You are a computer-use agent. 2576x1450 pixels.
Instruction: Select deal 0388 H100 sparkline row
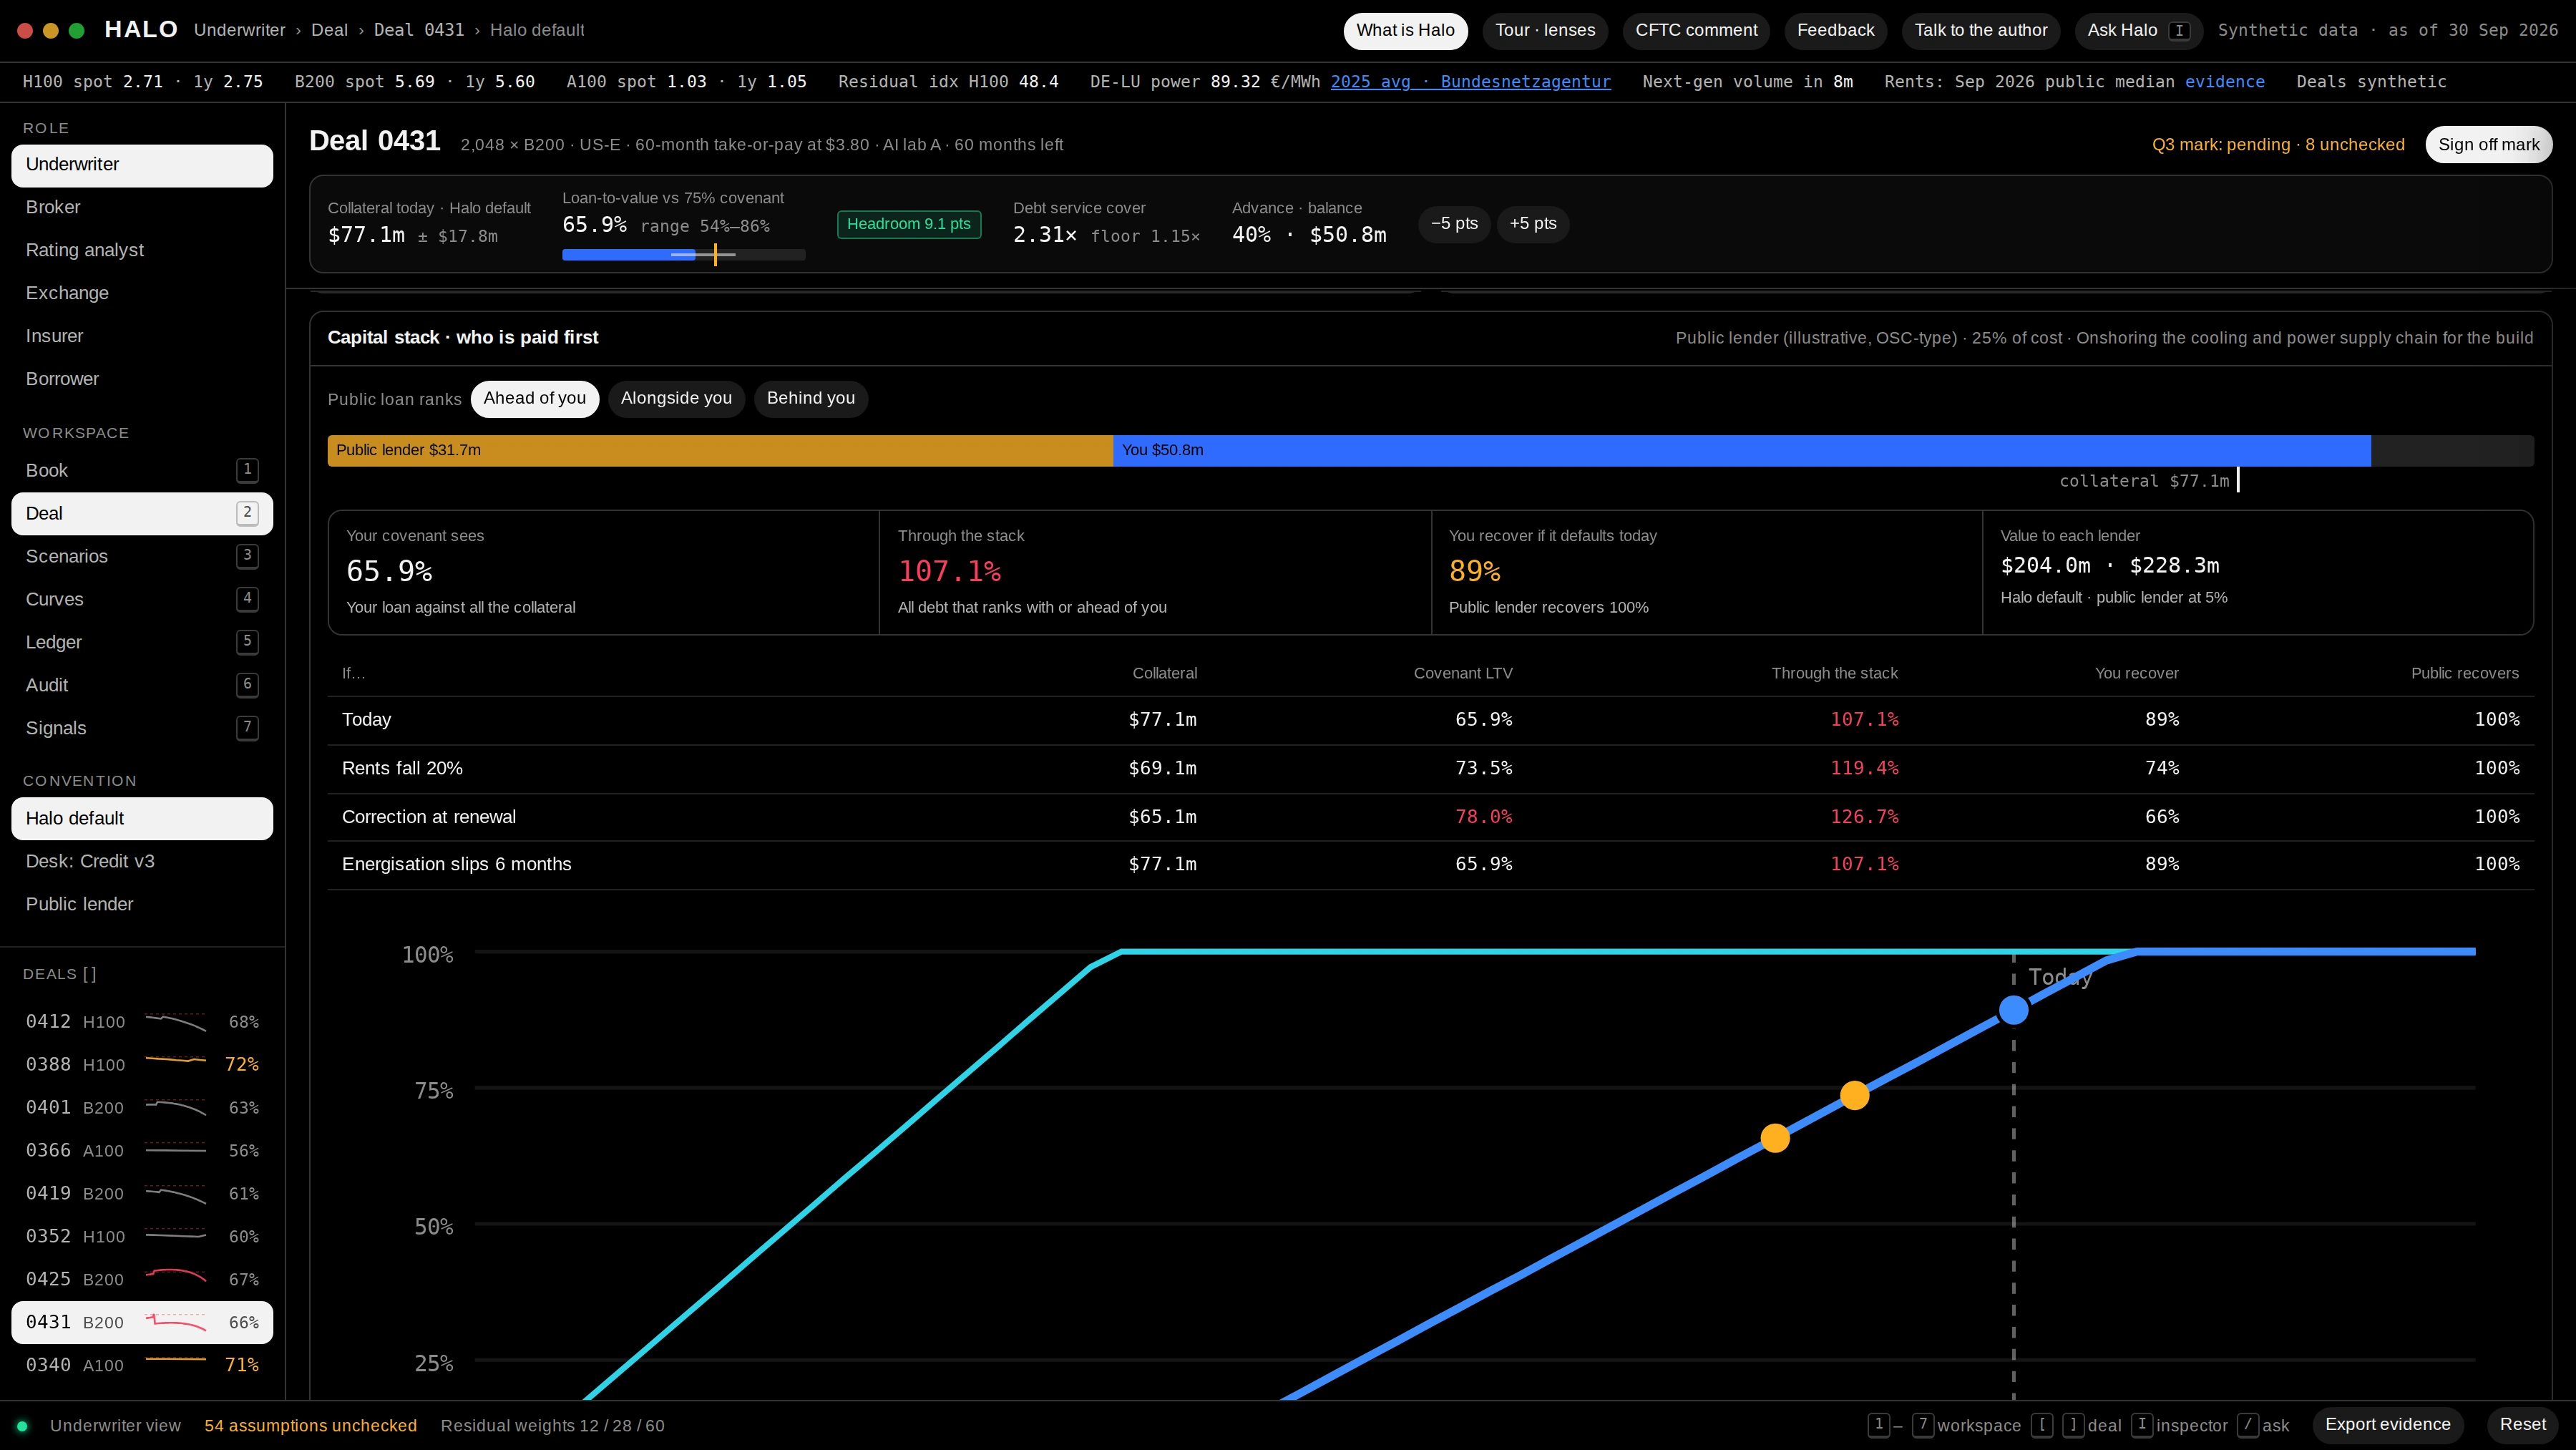click(142, 1064)
